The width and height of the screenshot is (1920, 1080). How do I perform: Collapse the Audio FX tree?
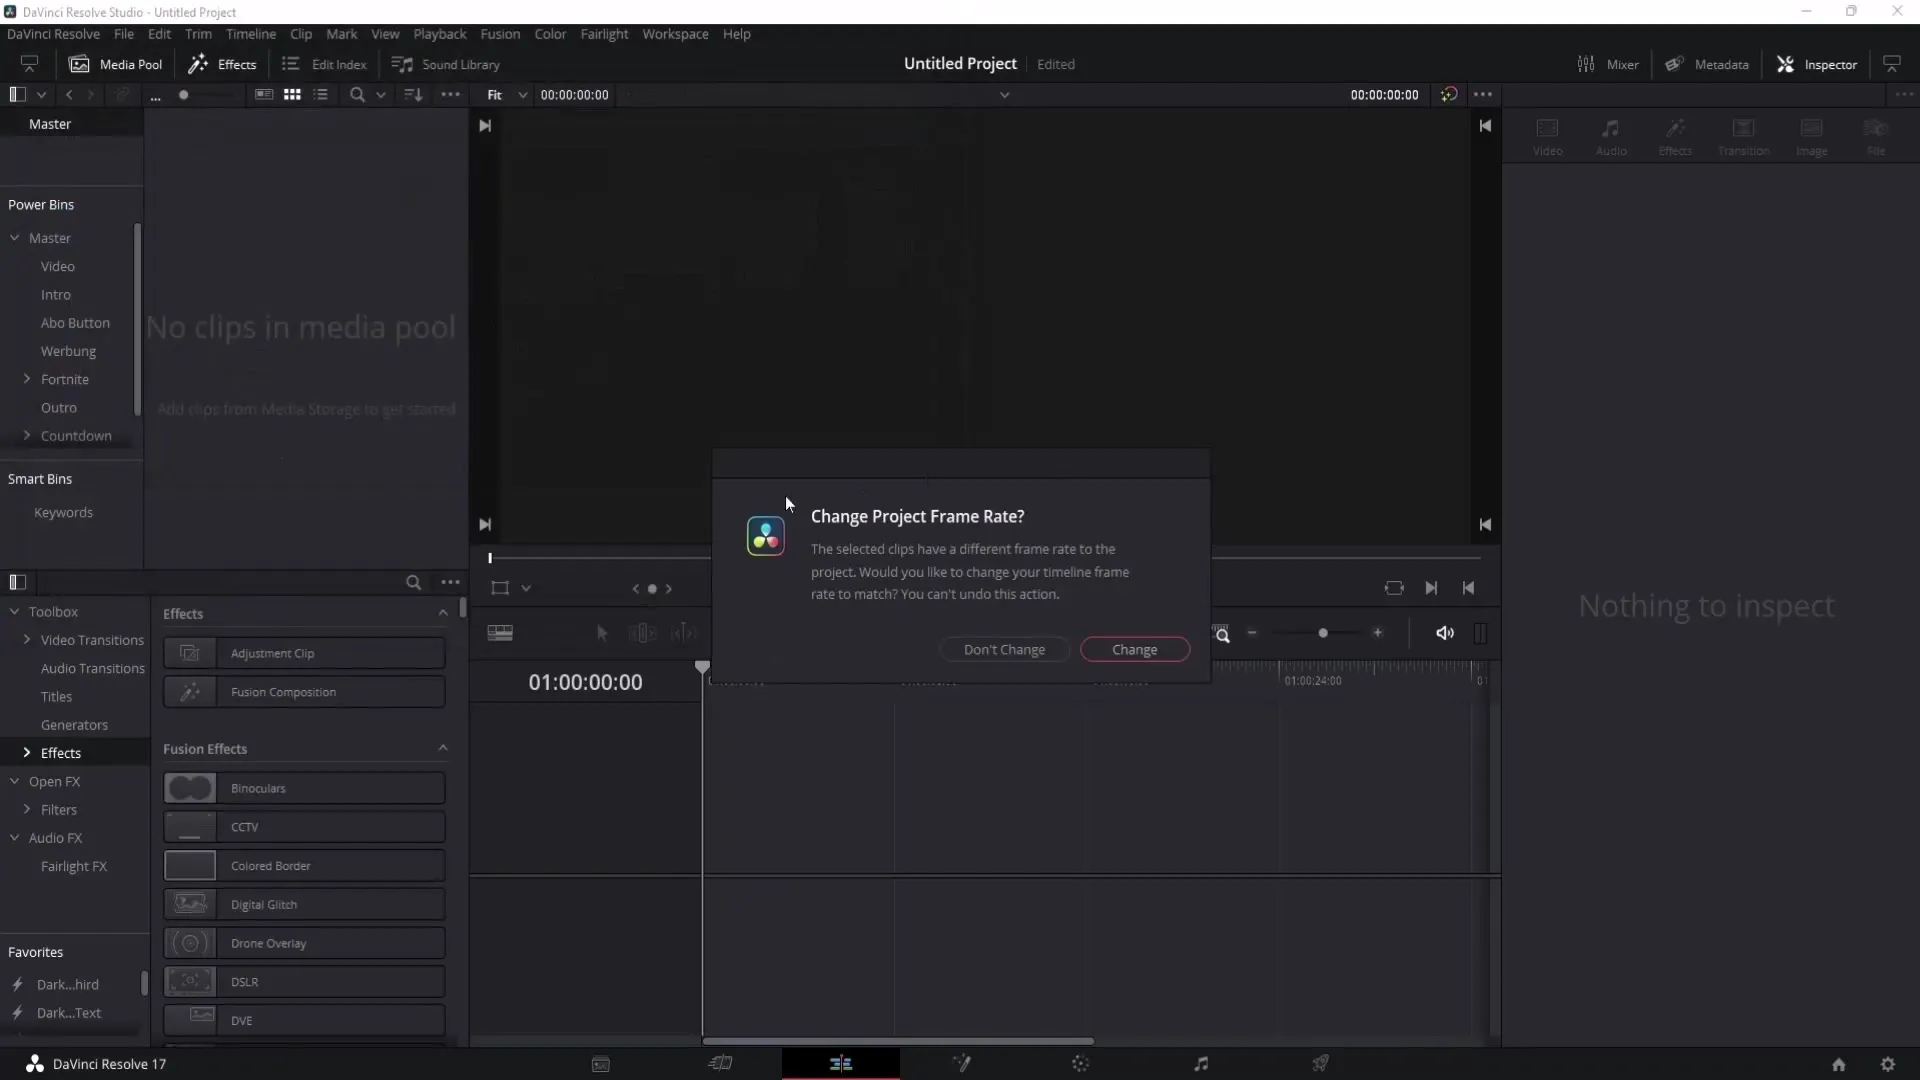click(x=15, y=838)
